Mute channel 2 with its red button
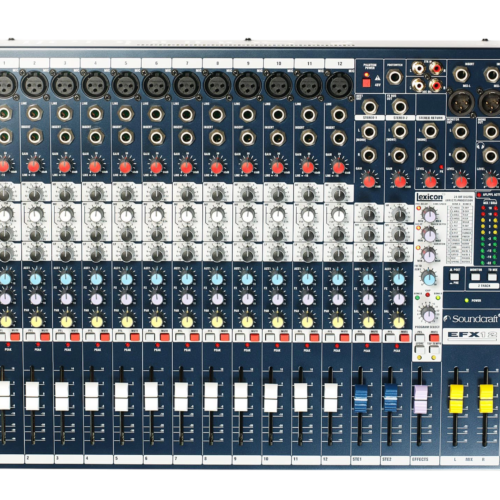 point(45,337)
